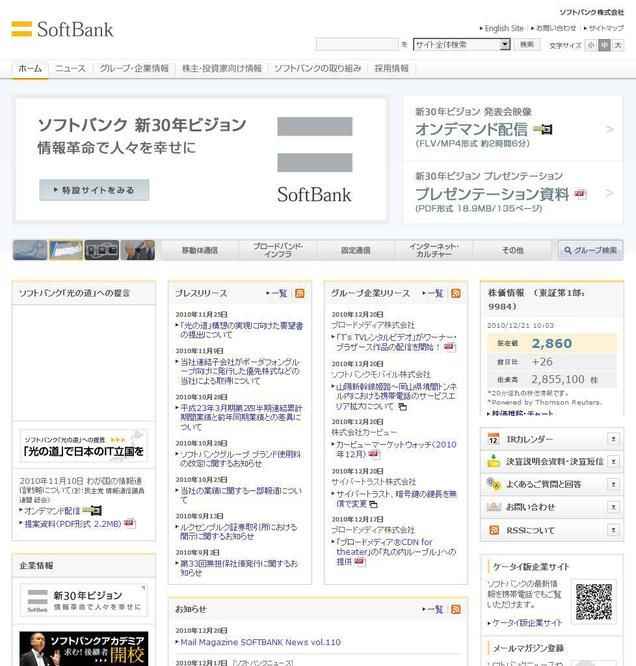Select the highlighted second banner thumbnail
The image size is (636, 666).
coord(66,250)
